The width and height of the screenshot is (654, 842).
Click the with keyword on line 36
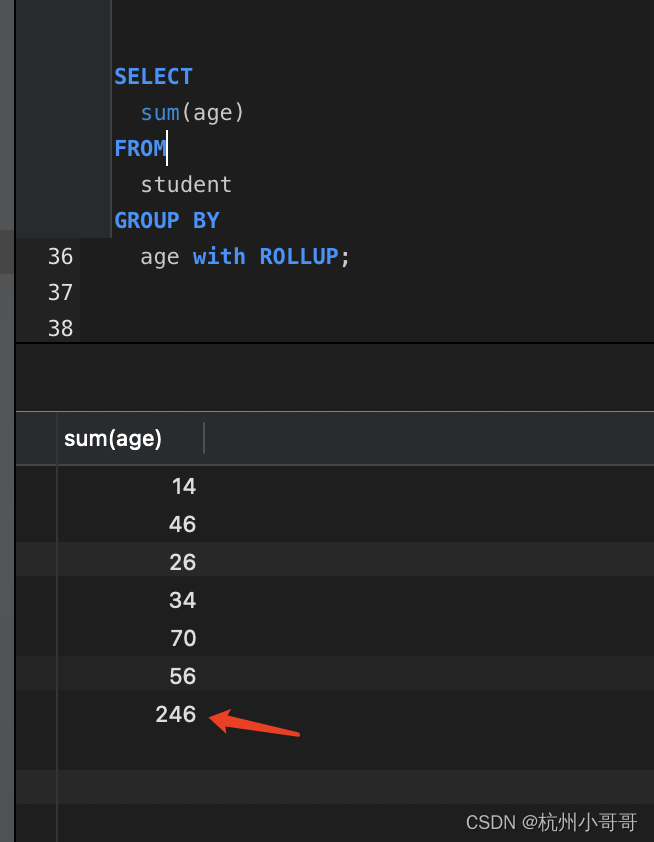[219, 256]
